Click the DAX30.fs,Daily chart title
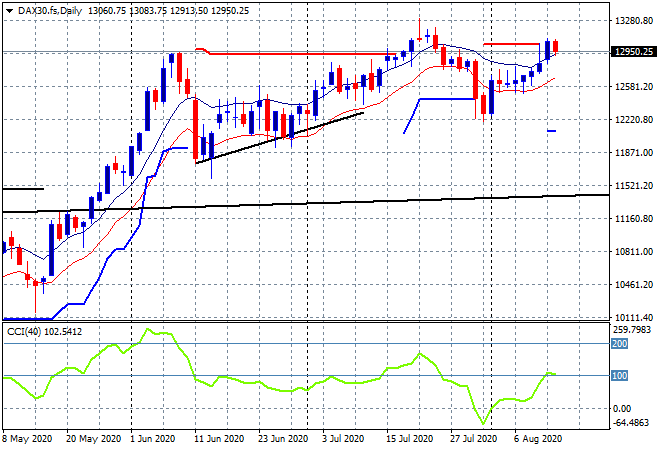Image resolution: width=660 pixels, height=450 pixels. point(50,11)
